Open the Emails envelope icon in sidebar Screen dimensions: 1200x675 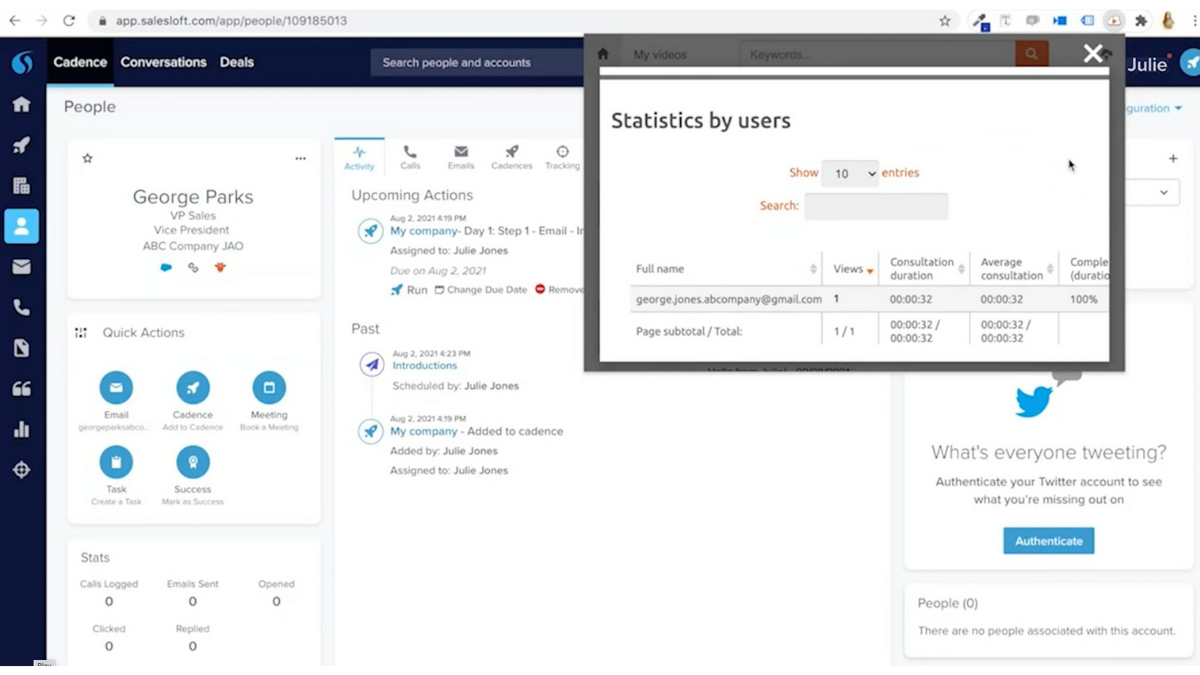click(21, 267)
